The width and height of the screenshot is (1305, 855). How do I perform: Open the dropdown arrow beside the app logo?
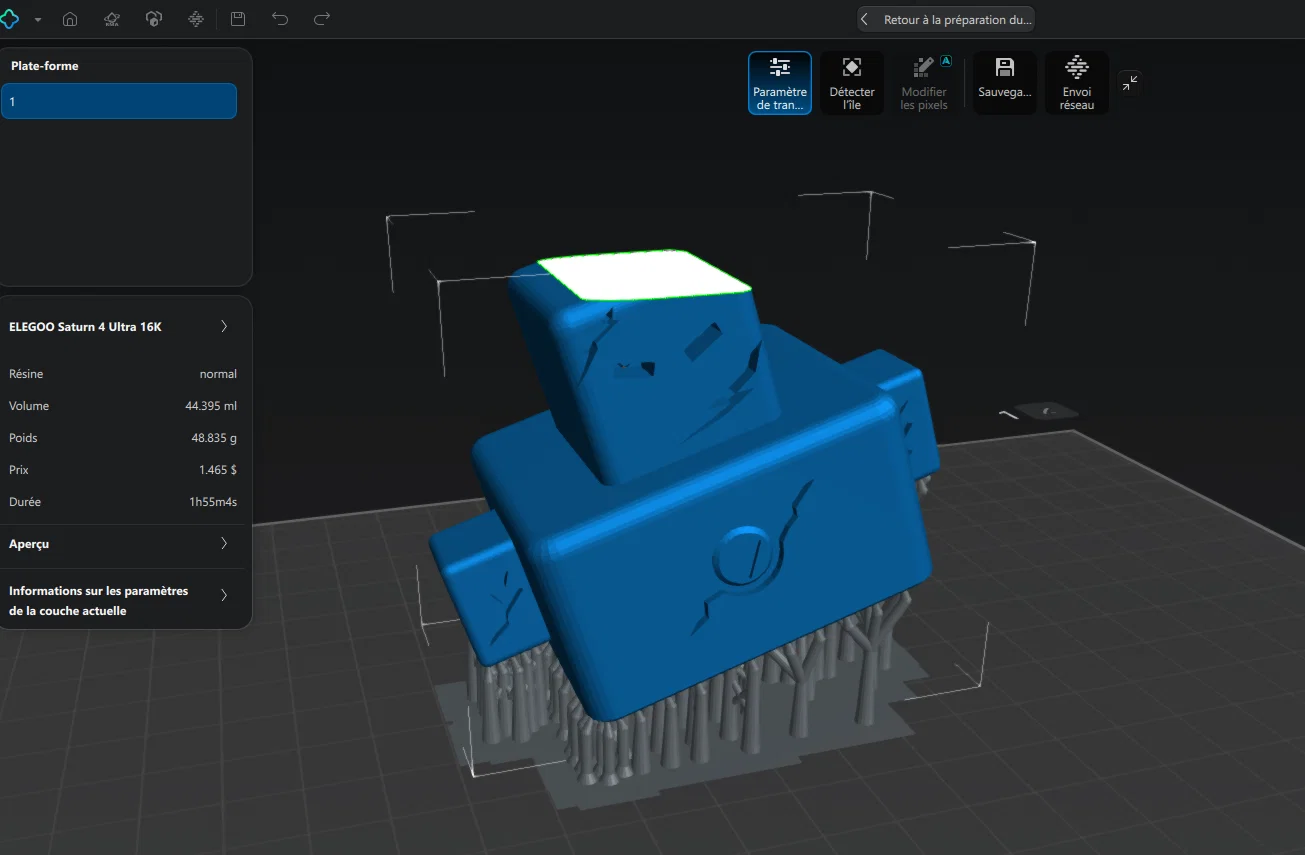pyautogui.click(x=38, y=20)
